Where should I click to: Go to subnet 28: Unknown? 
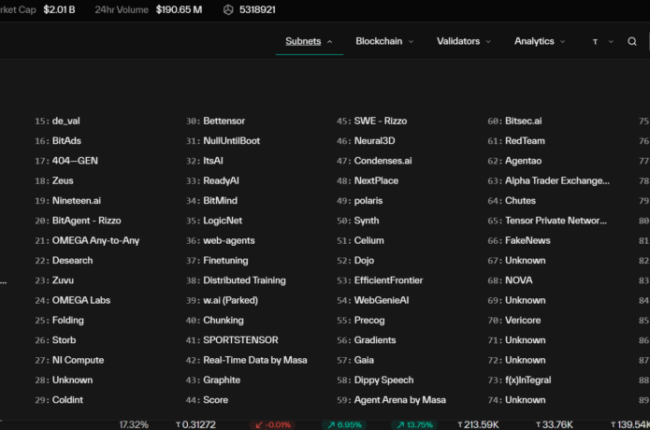tap(64, 379)
